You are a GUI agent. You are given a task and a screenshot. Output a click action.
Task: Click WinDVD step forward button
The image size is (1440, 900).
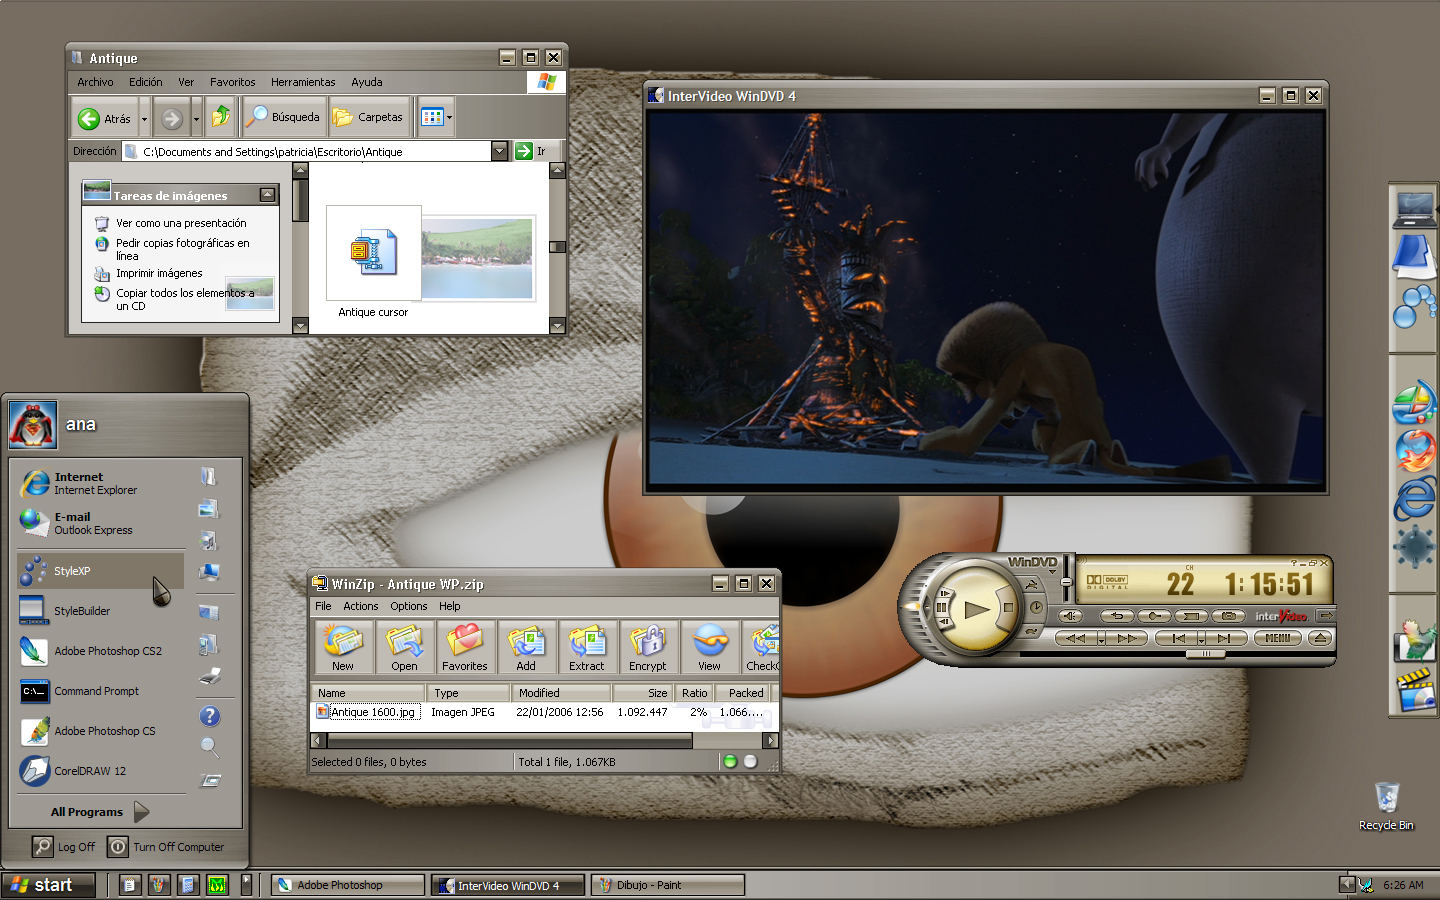[943, 593]
